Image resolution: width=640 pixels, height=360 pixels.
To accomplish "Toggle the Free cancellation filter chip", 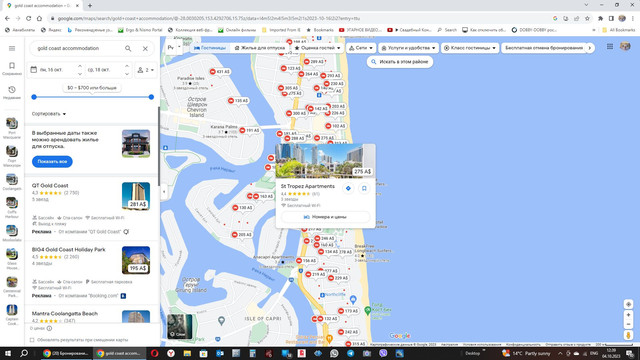I will [544, 48].
